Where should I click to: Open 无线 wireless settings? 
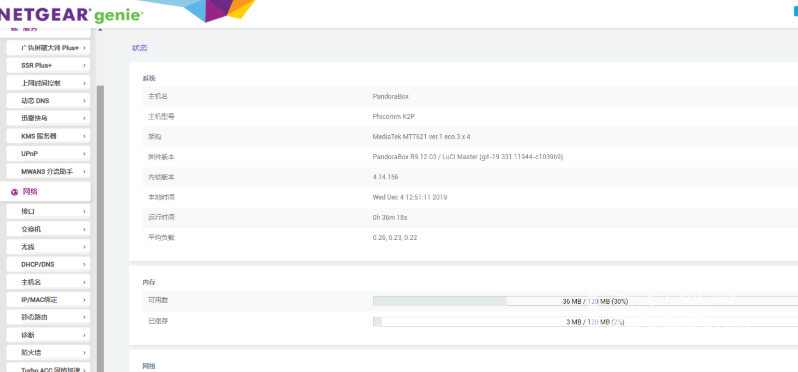point(48,247)
